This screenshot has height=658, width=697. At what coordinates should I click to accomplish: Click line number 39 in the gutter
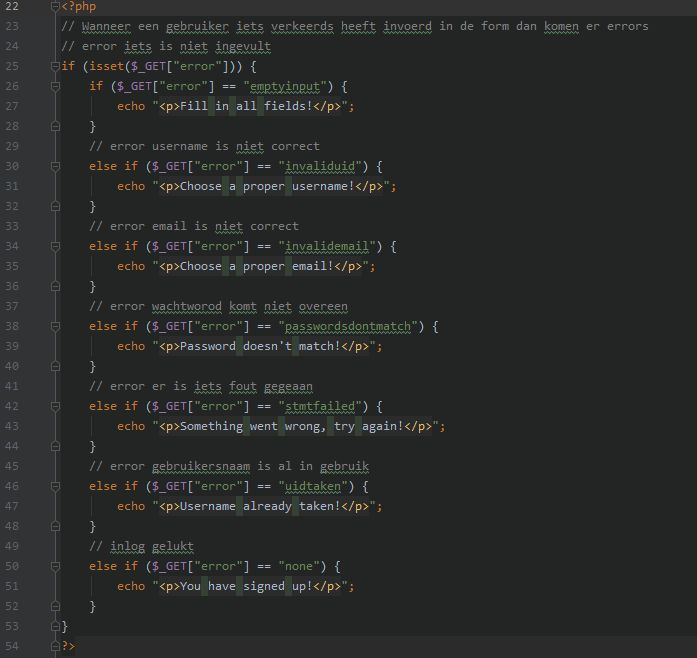pyautogui.click(x=12, y=346)
